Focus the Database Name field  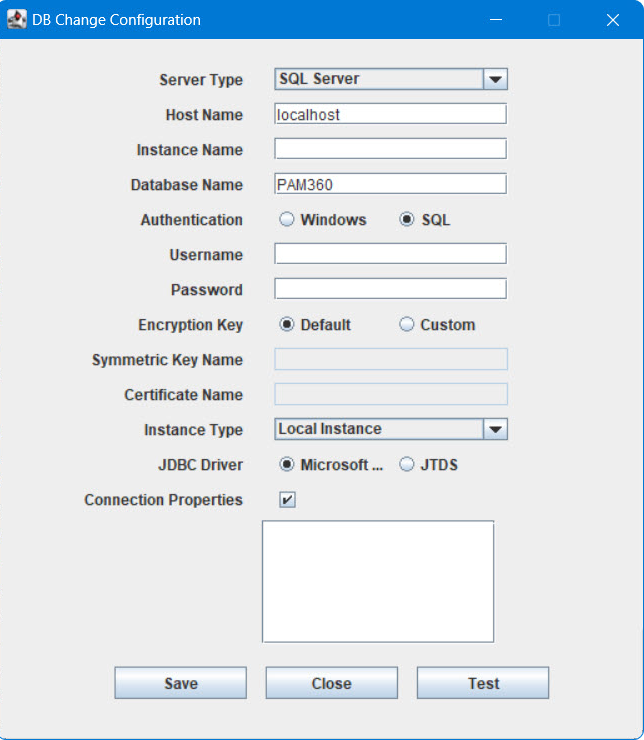[x=391, y=184]
